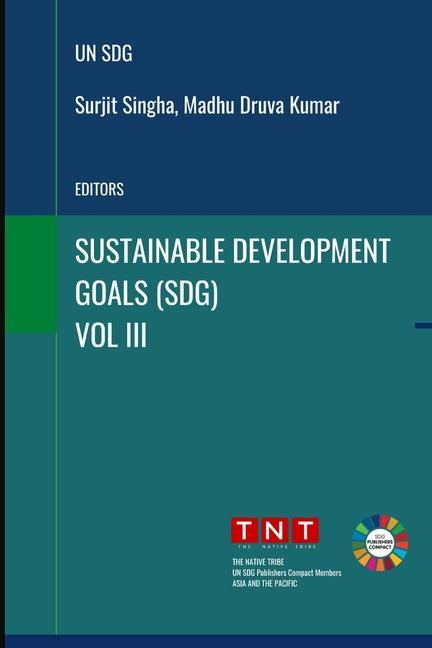Click the SDG Publishers Compact color wheel
This screenshot has height=648, width=432.
click(x=380, y=542)
